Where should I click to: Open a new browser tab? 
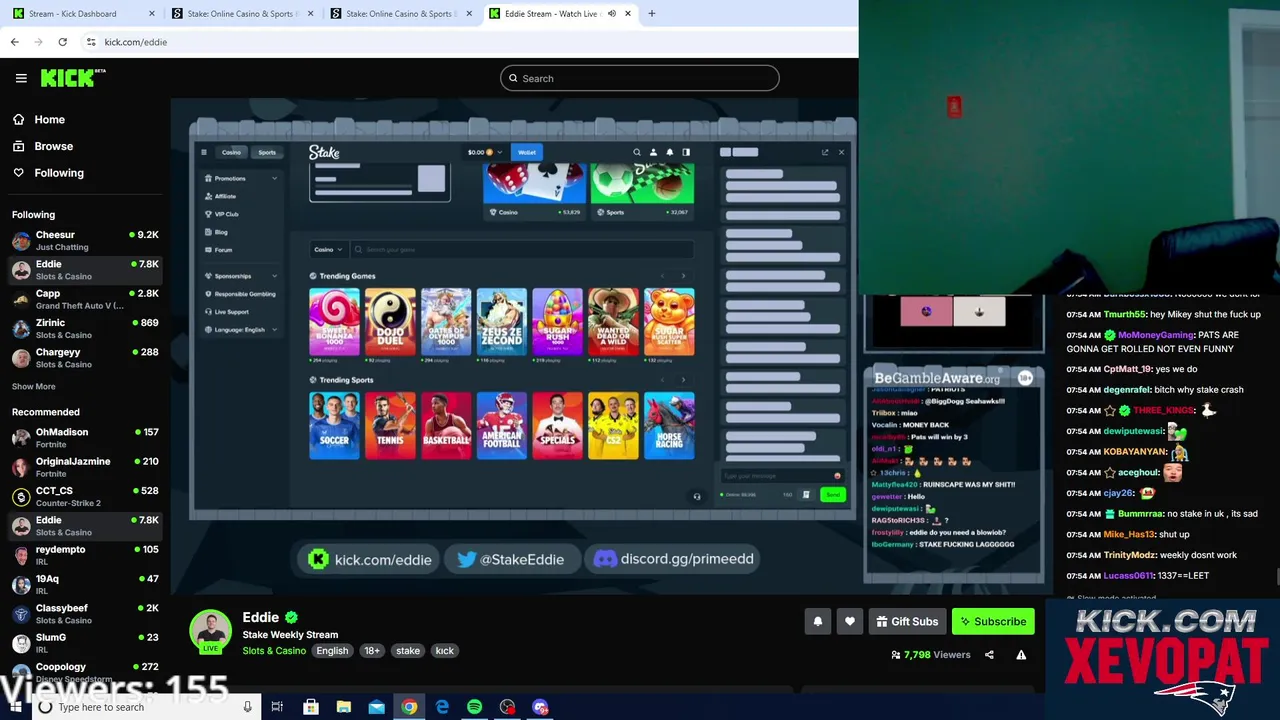tap(652, 14)
